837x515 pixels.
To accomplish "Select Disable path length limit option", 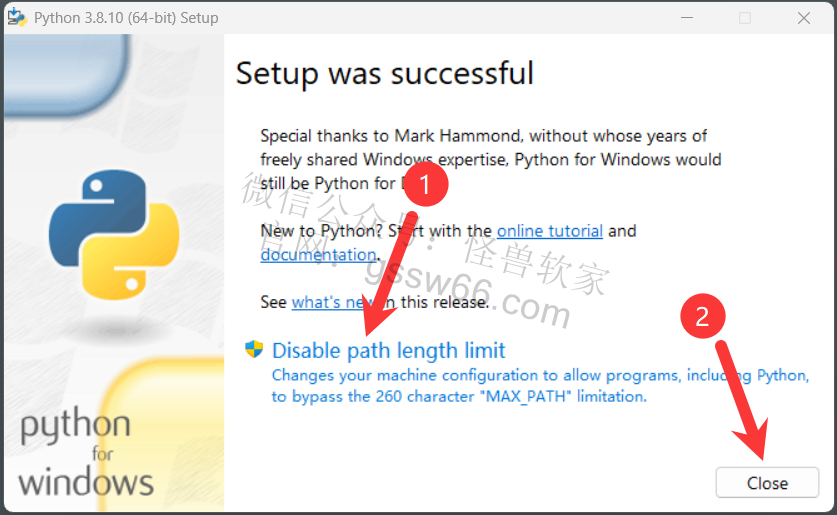I will pos(389,351).
